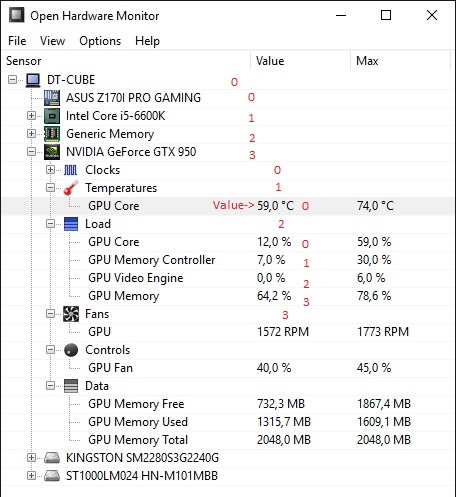Select the Intel Core i5-6600K CPU icon
The image size is (456, 497).
(52, 116)
